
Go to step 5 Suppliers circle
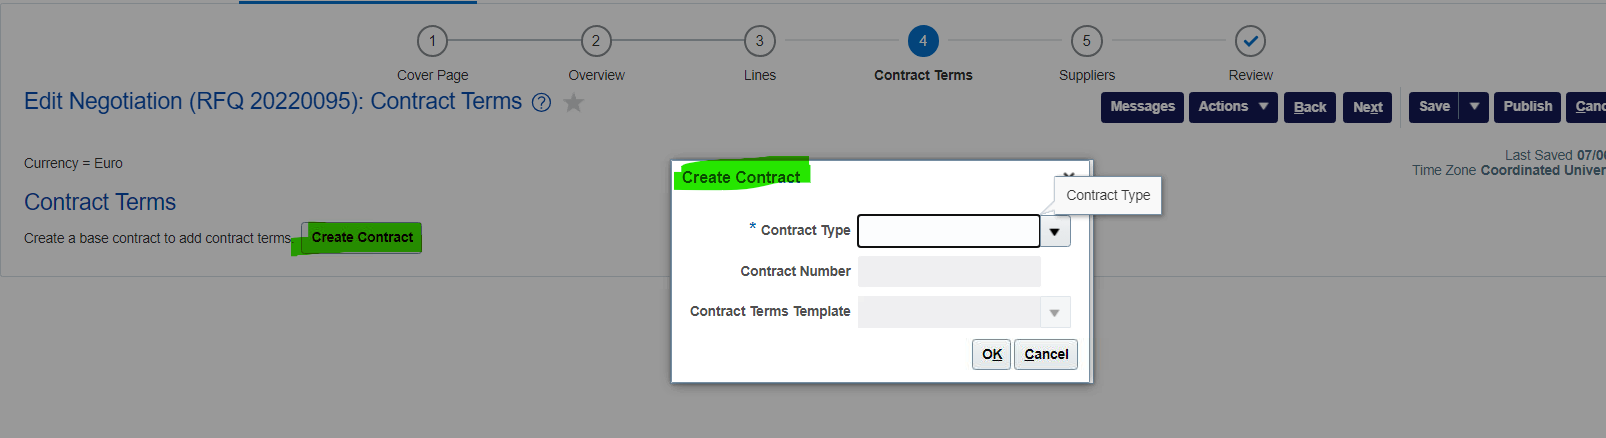click(1087, 41)
